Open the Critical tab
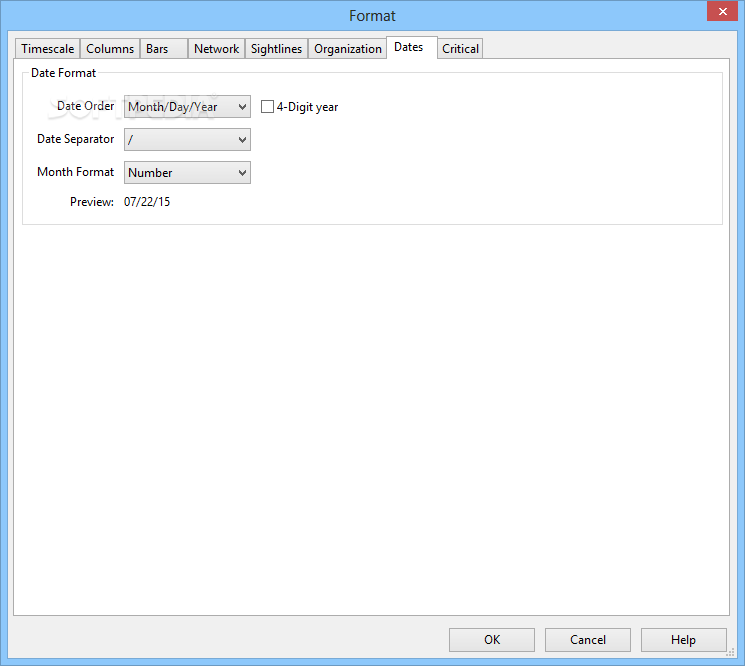 tap(460, 49)
